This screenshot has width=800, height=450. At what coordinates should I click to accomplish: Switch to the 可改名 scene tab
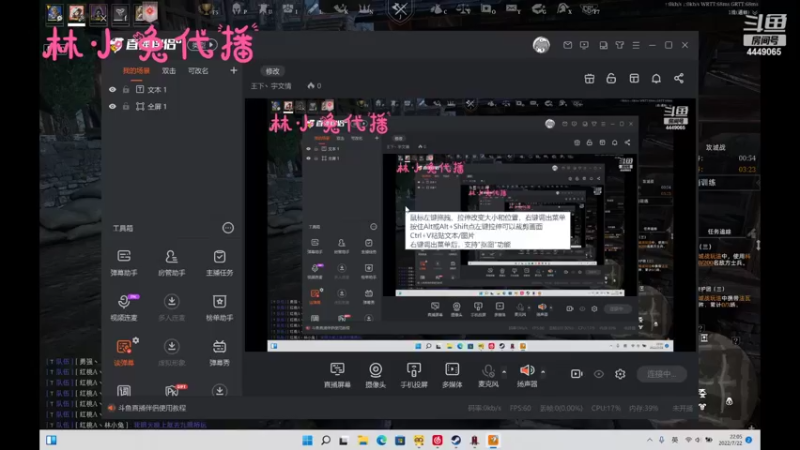click(198, 71)
